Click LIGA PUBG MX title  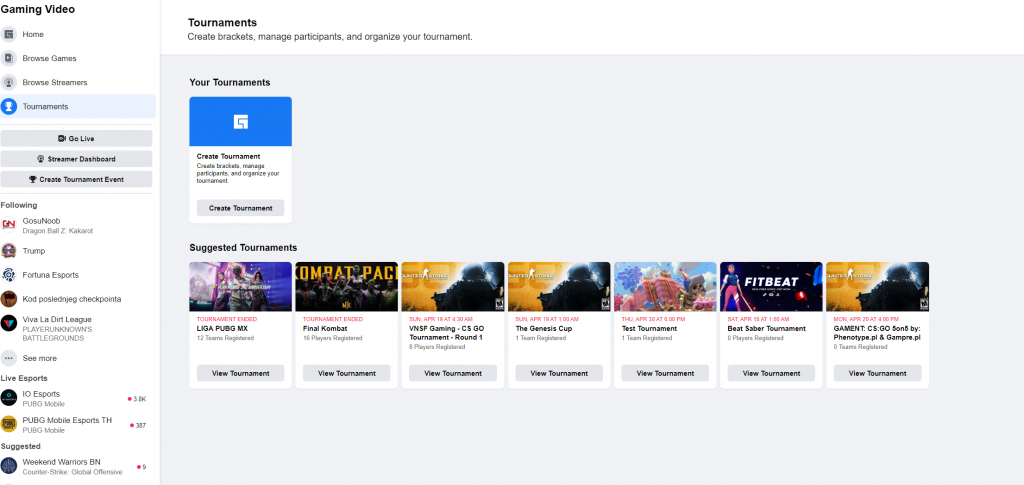[x=222, y=328]
